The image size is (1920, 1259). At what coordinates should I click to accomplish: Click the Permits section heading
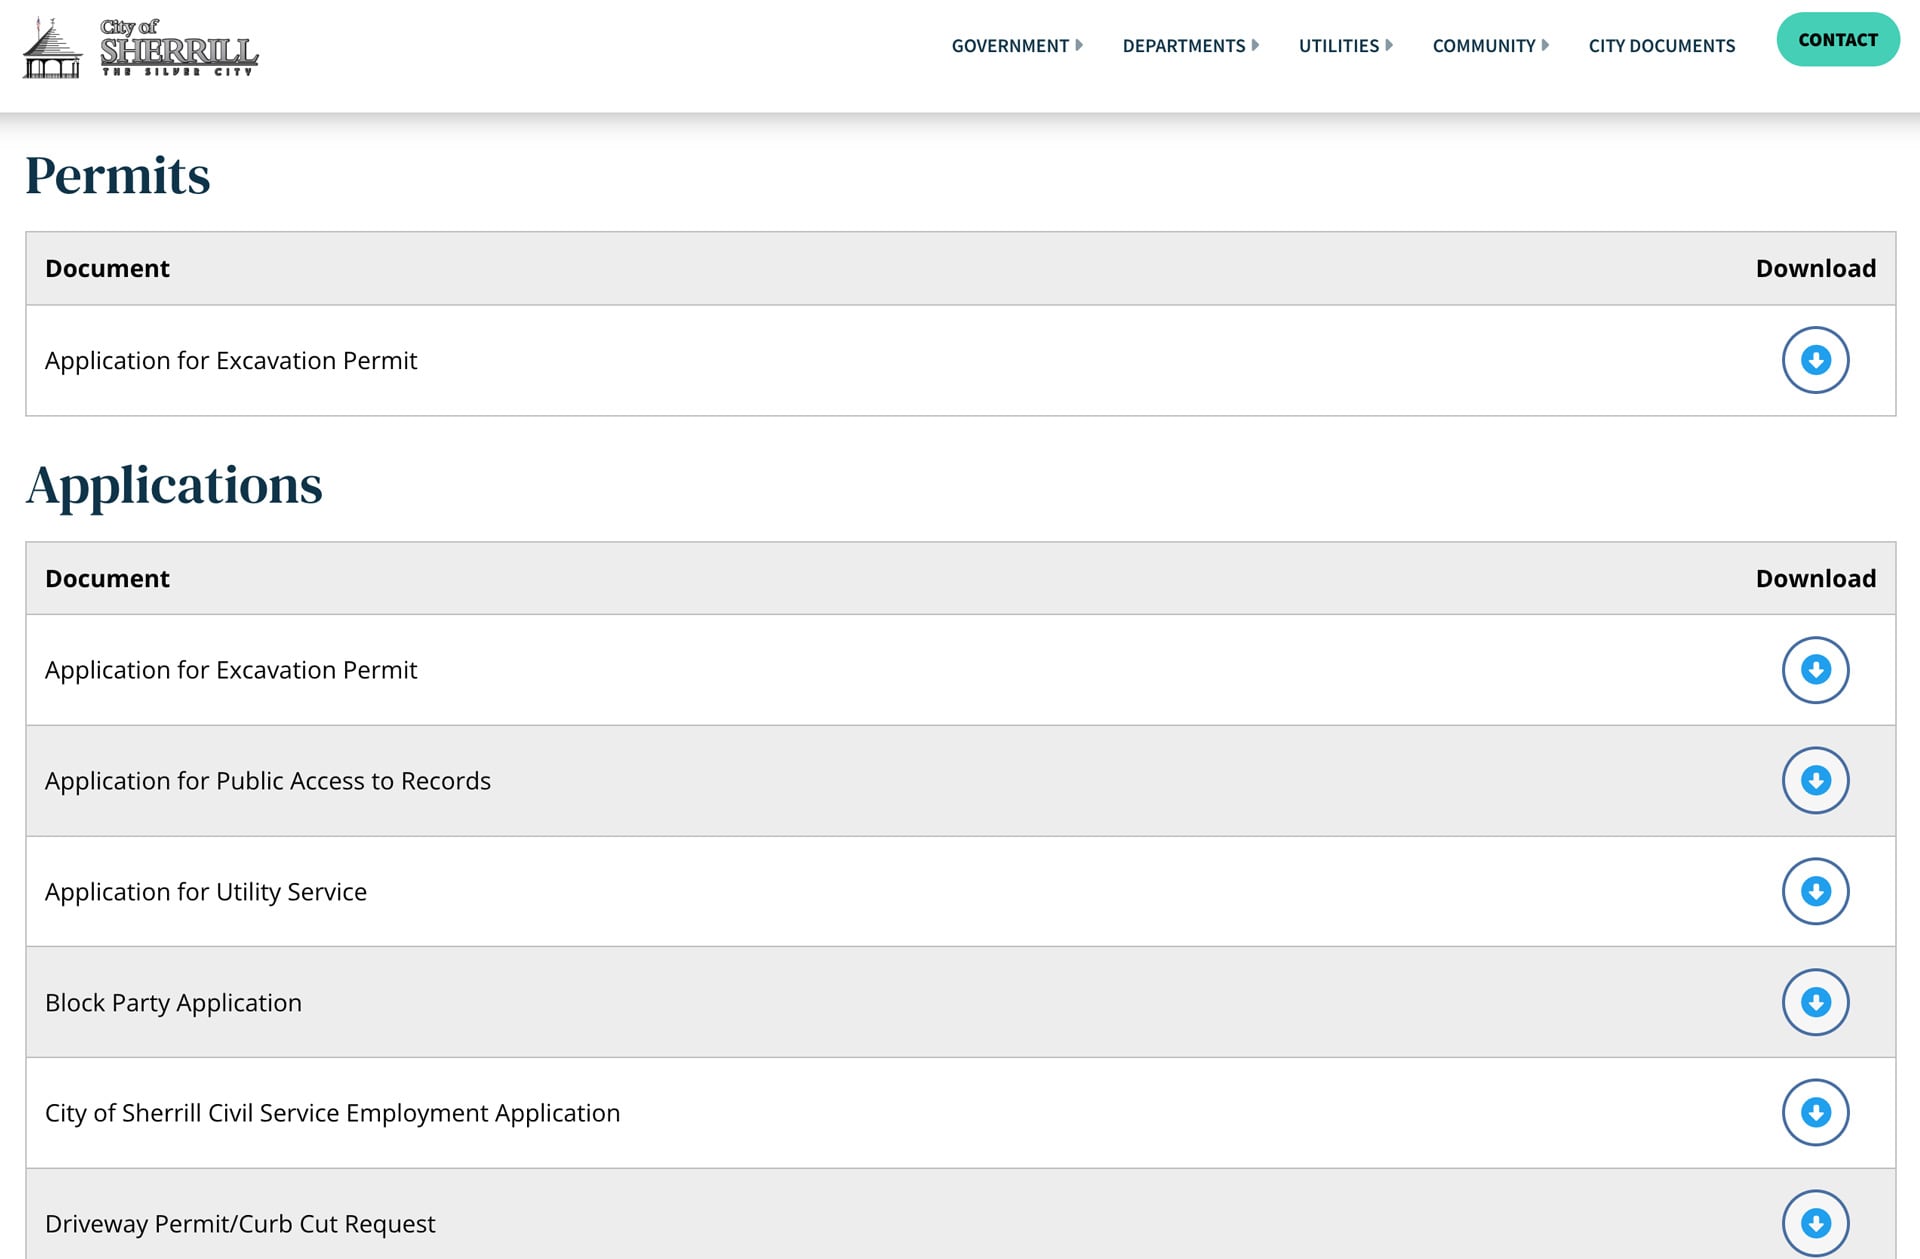pyautogui.click(x=118, y=177)
